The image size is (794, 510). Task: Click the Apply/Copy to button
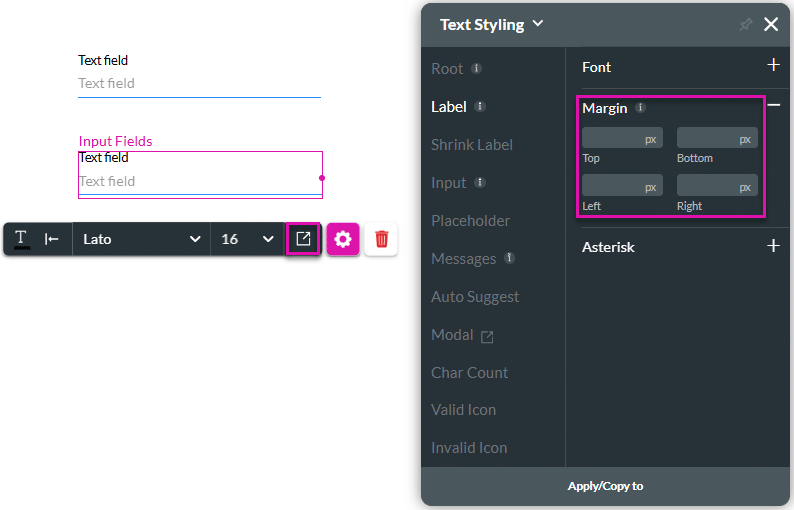click(x=605, y=486)
